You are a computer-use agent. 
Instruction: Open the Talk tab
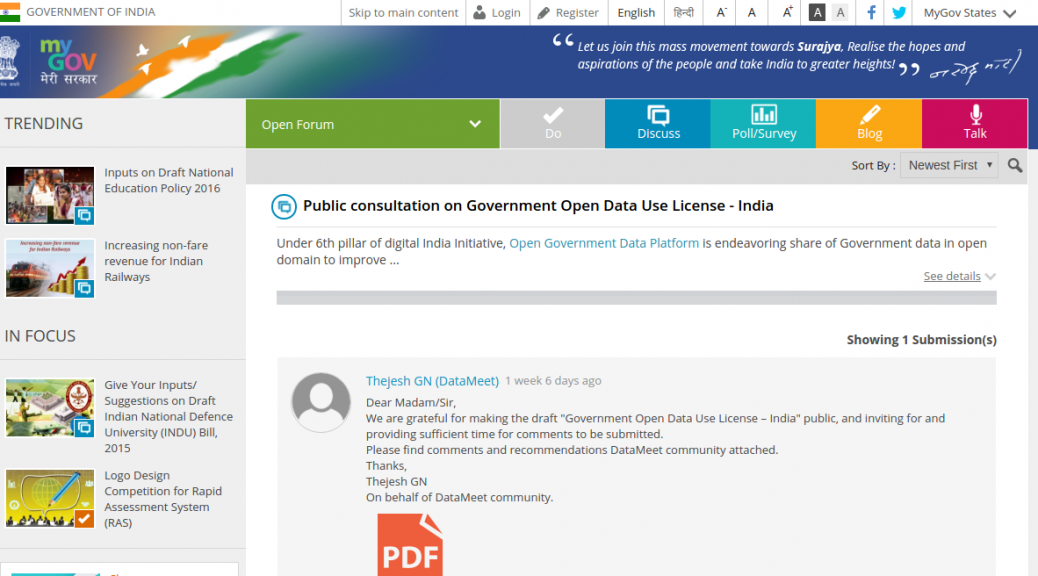[975, 124]
